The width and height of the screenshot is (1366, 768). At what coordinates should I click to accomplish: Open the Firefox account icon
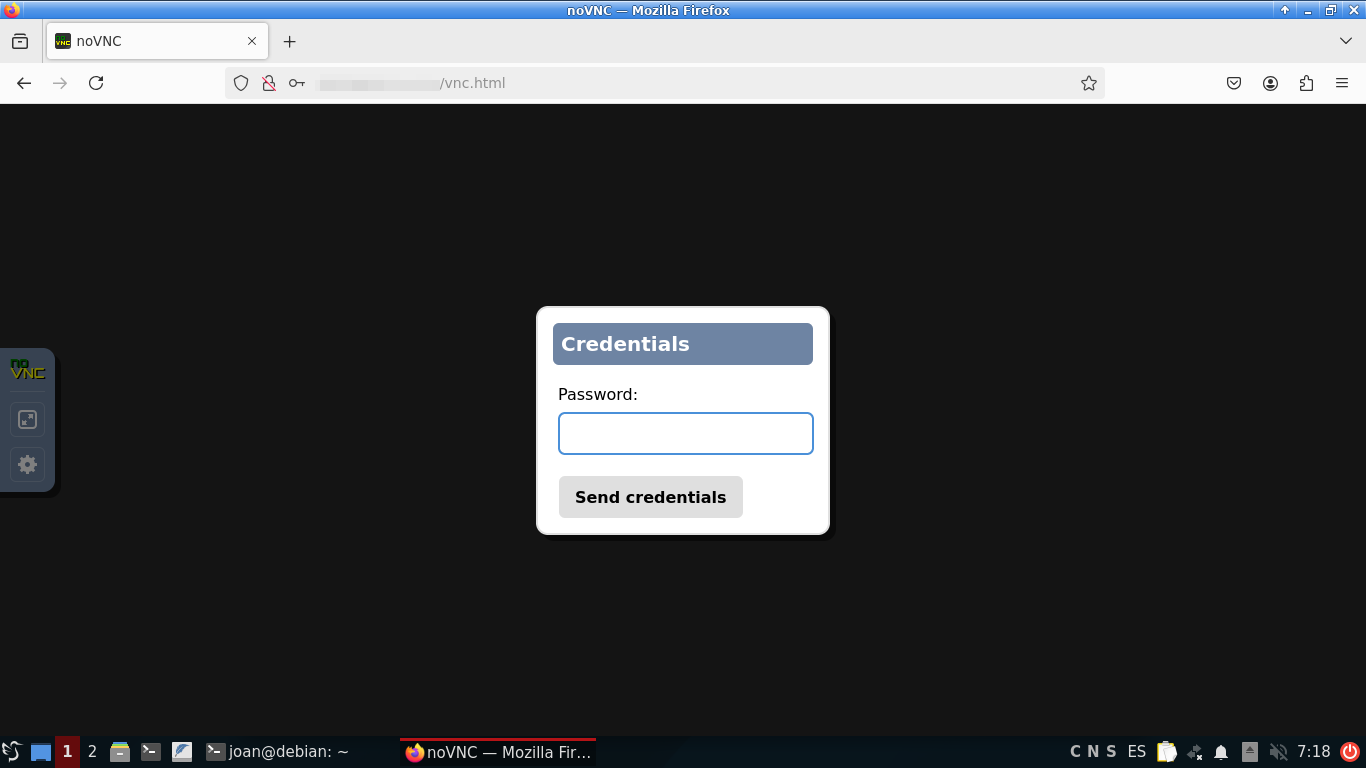click(1270, 83)
